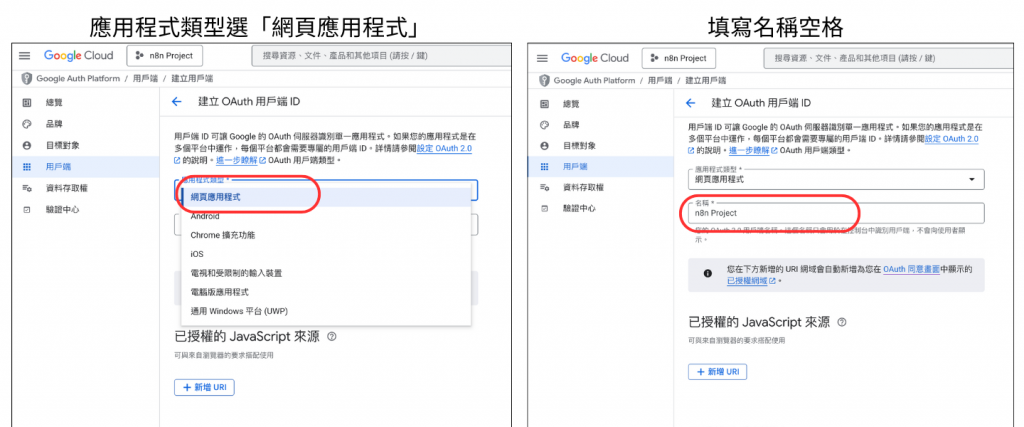The image size is (1024, 427).
Task: Select 通用 Windows 平台 (UWP) option
Action: click(326, 311)
